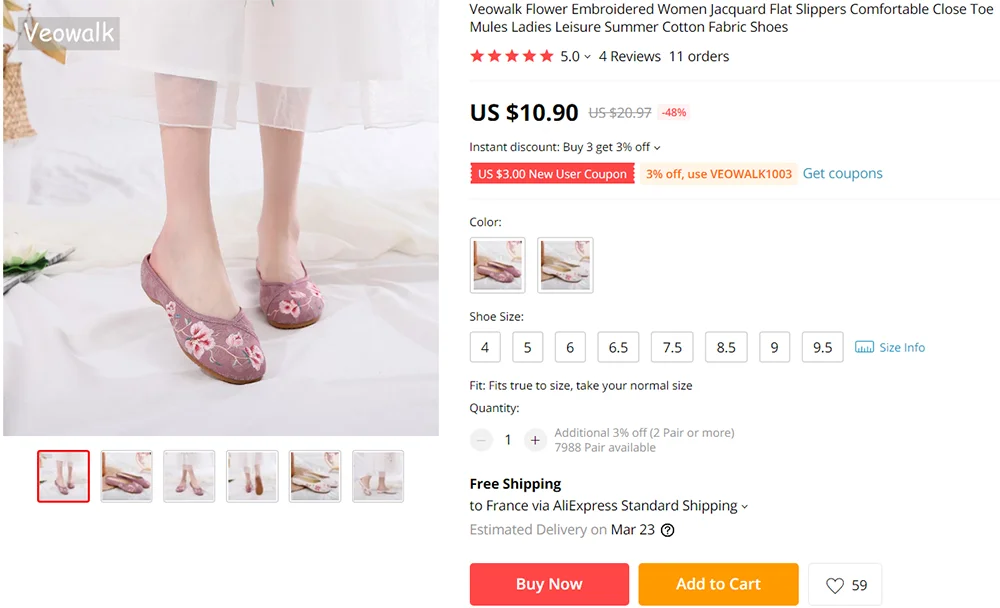This screenshot has height=608, width=1000.
Task: Click the Get coupons link
Action: tap(842, 173)
